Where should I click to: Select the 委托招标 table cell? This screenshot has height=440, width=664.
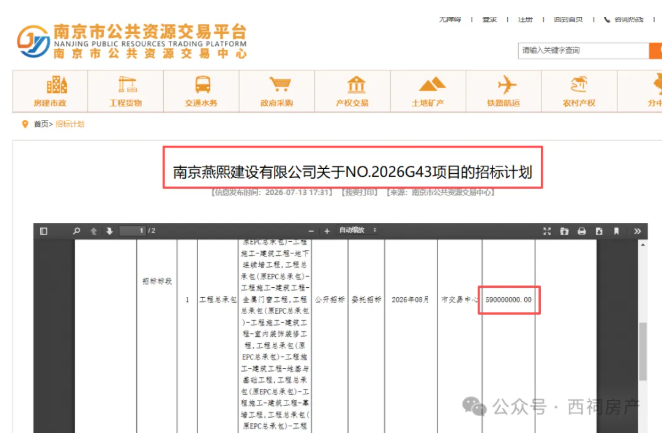tap(367, 300)
